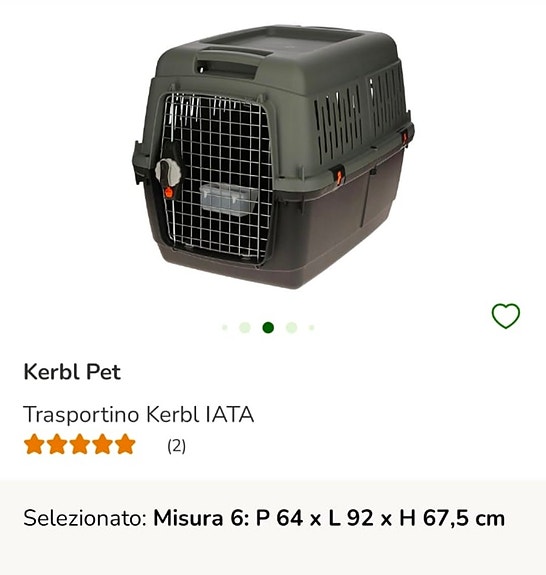This screenshot has height=575, width=546.
Task: Tap the carrier's top handle in photo
Action: pyautogui.click(x=229, y=61)
